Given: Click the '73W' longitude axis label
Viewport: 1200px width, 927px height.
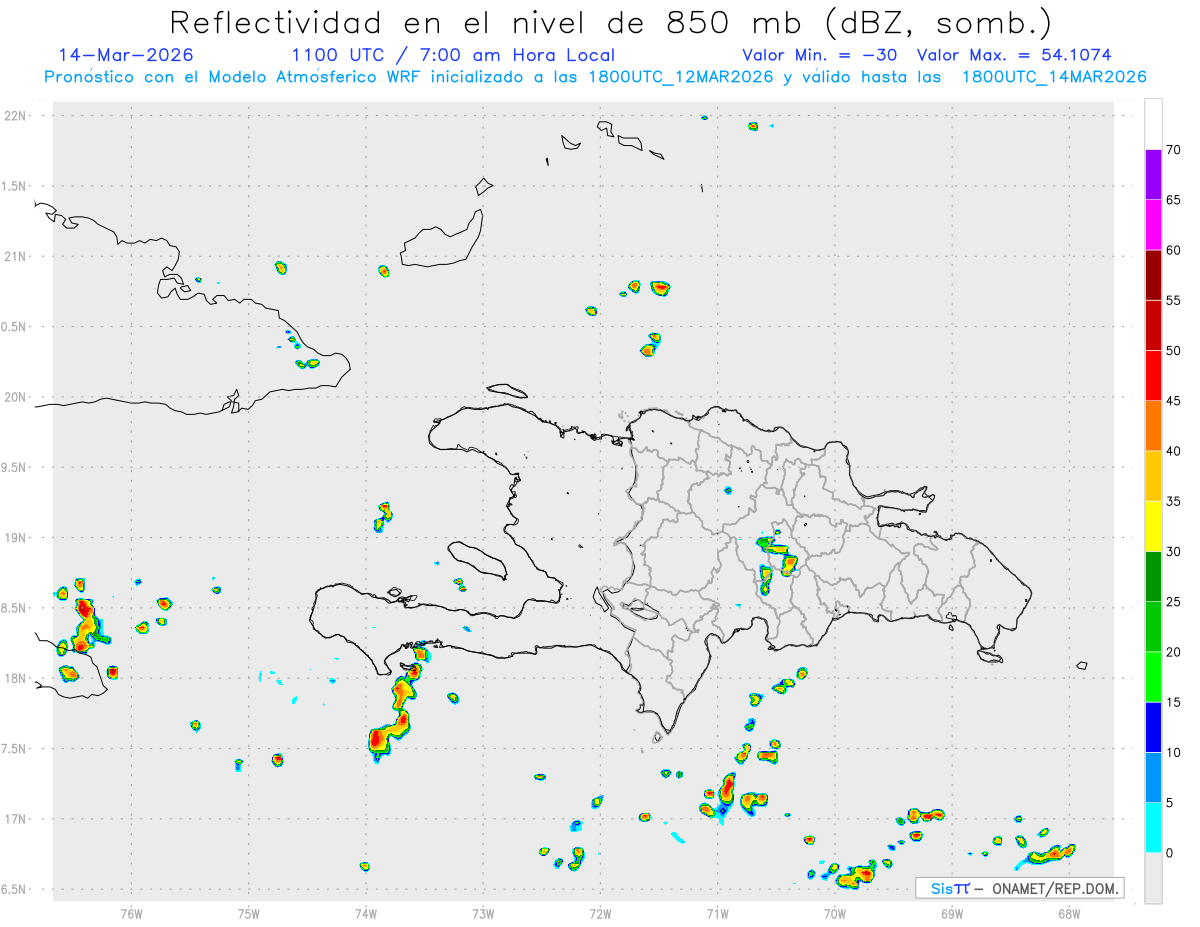Looking at the screenshot, I should pos(483,912).
